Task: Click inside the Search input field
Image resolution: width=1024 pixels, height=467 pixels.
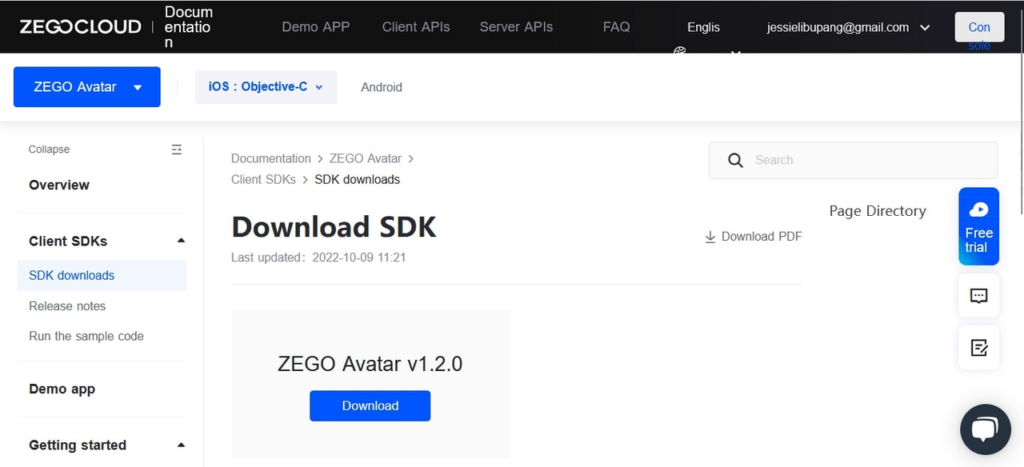Action: (x=853, y=160)
